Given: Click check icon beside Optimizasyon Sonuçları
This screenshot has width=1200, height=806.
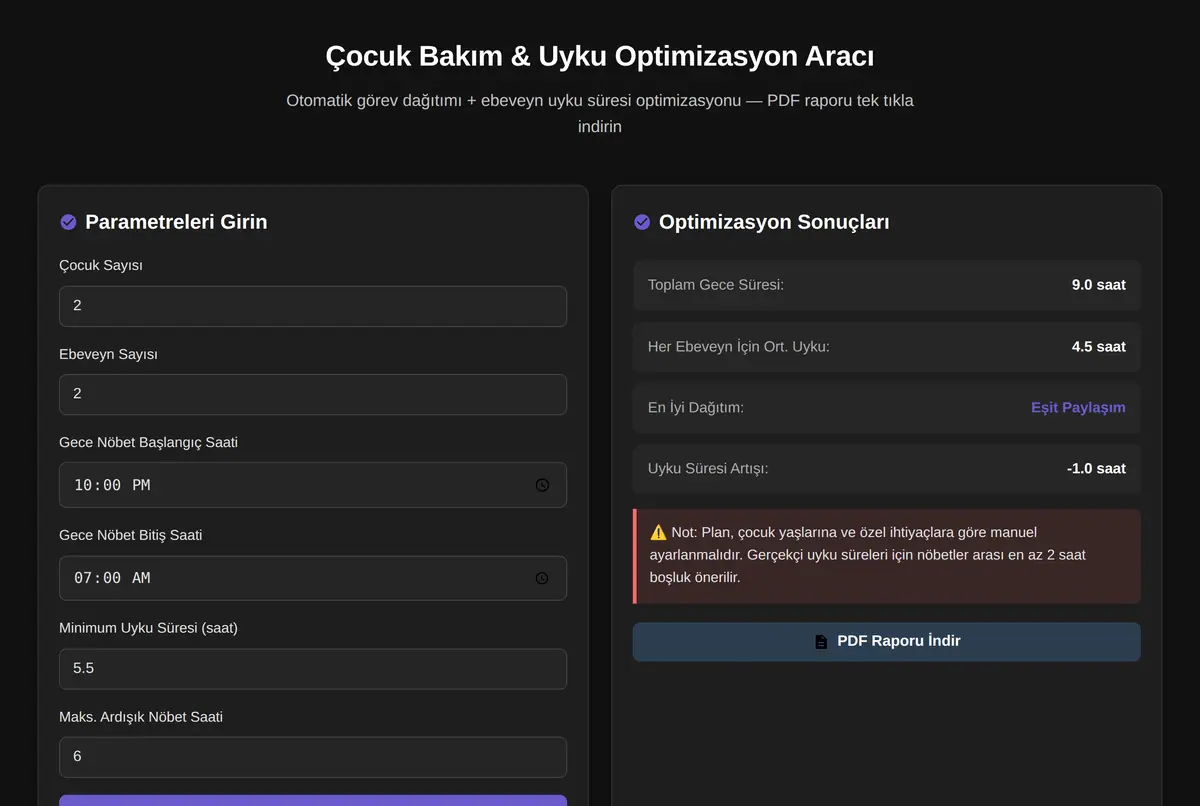Looking at the screenshot, I should (x=642, y=222).
